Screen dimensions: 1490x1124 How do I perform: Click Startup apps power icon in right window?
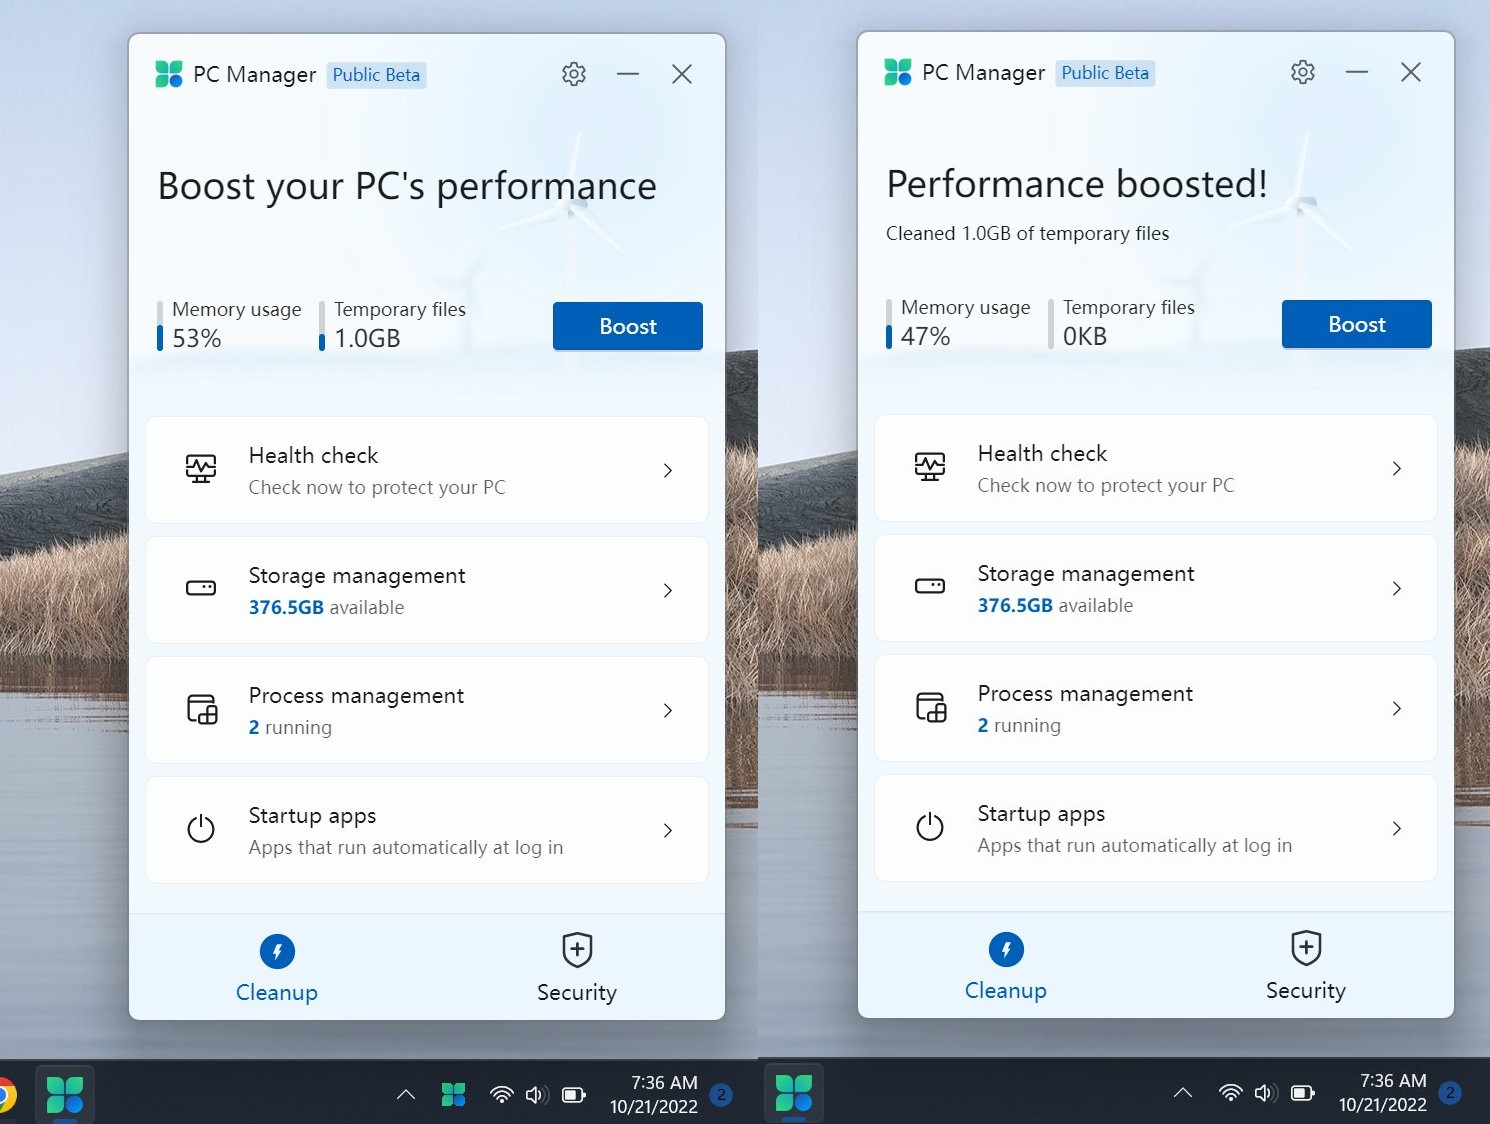(x=930, y=827)
